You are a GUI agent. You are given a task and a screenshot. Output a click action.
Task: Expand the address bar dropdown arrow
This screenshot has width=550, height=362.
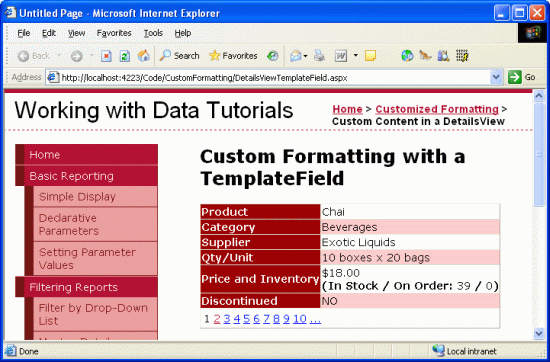(x=496, y=77)
